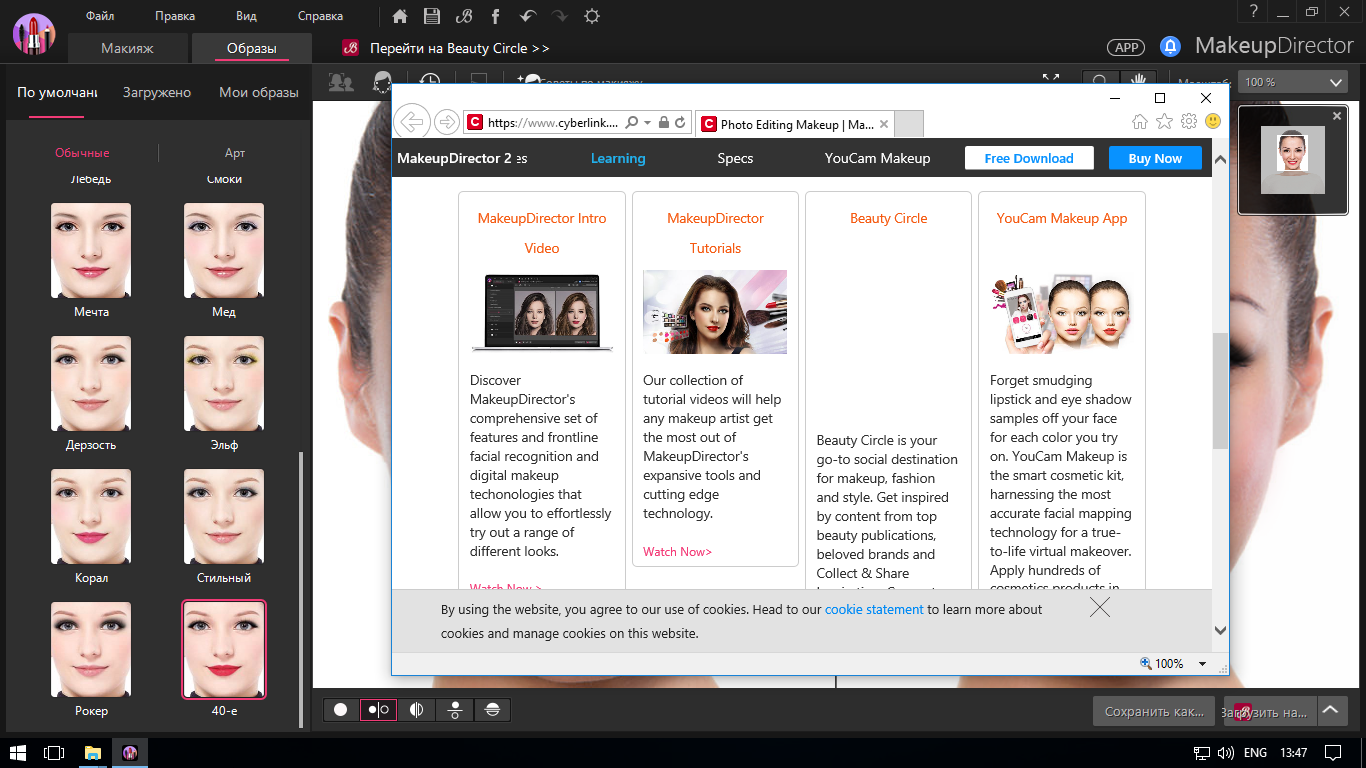The image size is (1366, 768).
Task: Apply the Корал look thumbnail
Action: coord(91,519)
